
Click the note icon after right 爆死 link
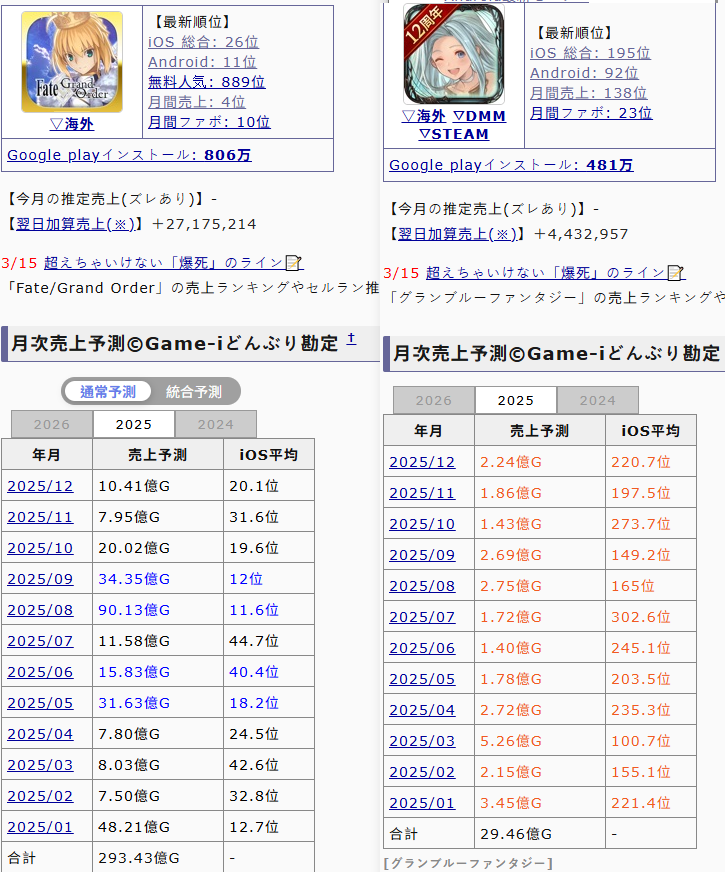click(x=675, y=272)
